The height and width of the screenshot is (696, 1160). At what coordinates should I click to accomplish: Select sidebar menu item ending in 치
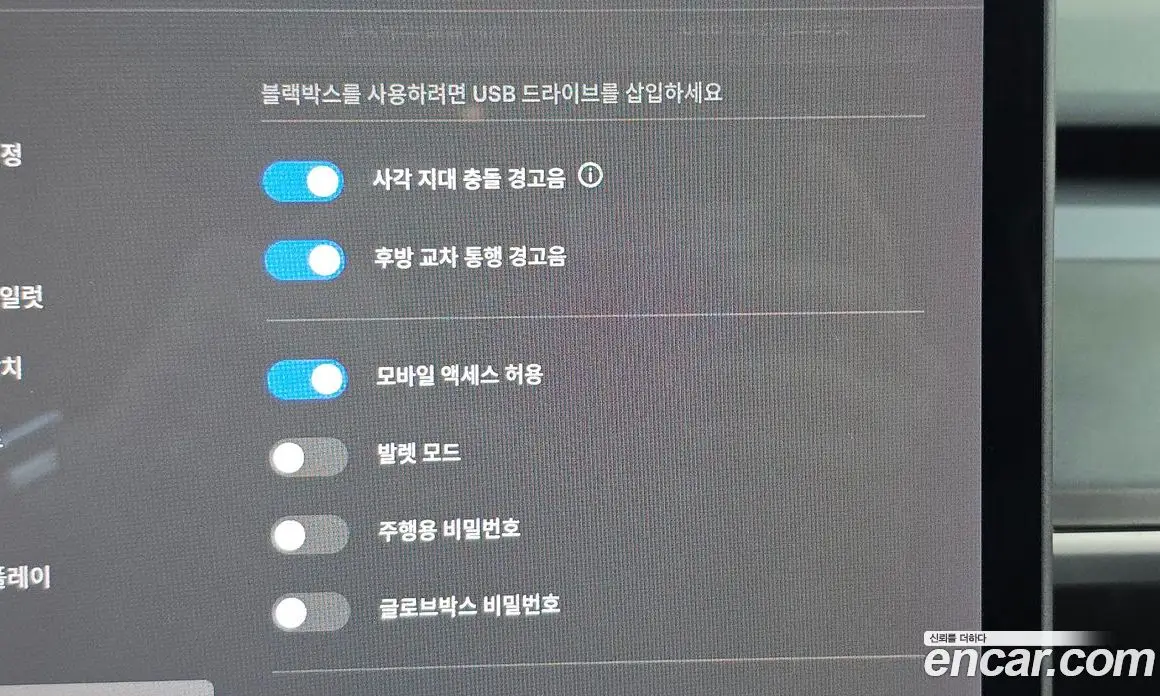(11, 367)
